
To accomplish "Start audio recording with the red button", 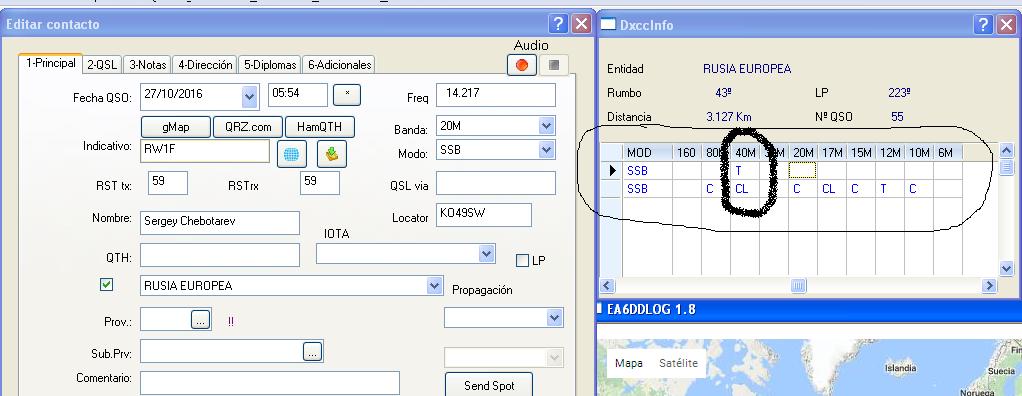I will (x=521, y=65).
